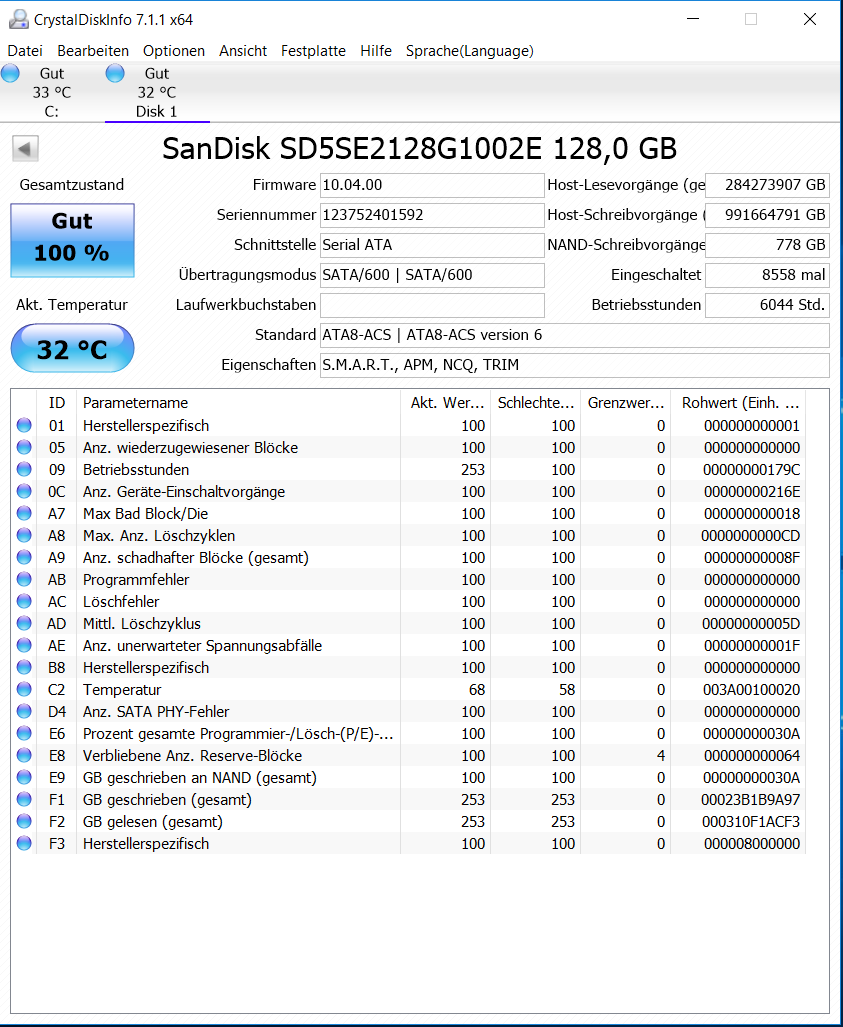Screen dimensions: 843x1027
Task: Click raw value 003A00100020
Action: [752, 690]
